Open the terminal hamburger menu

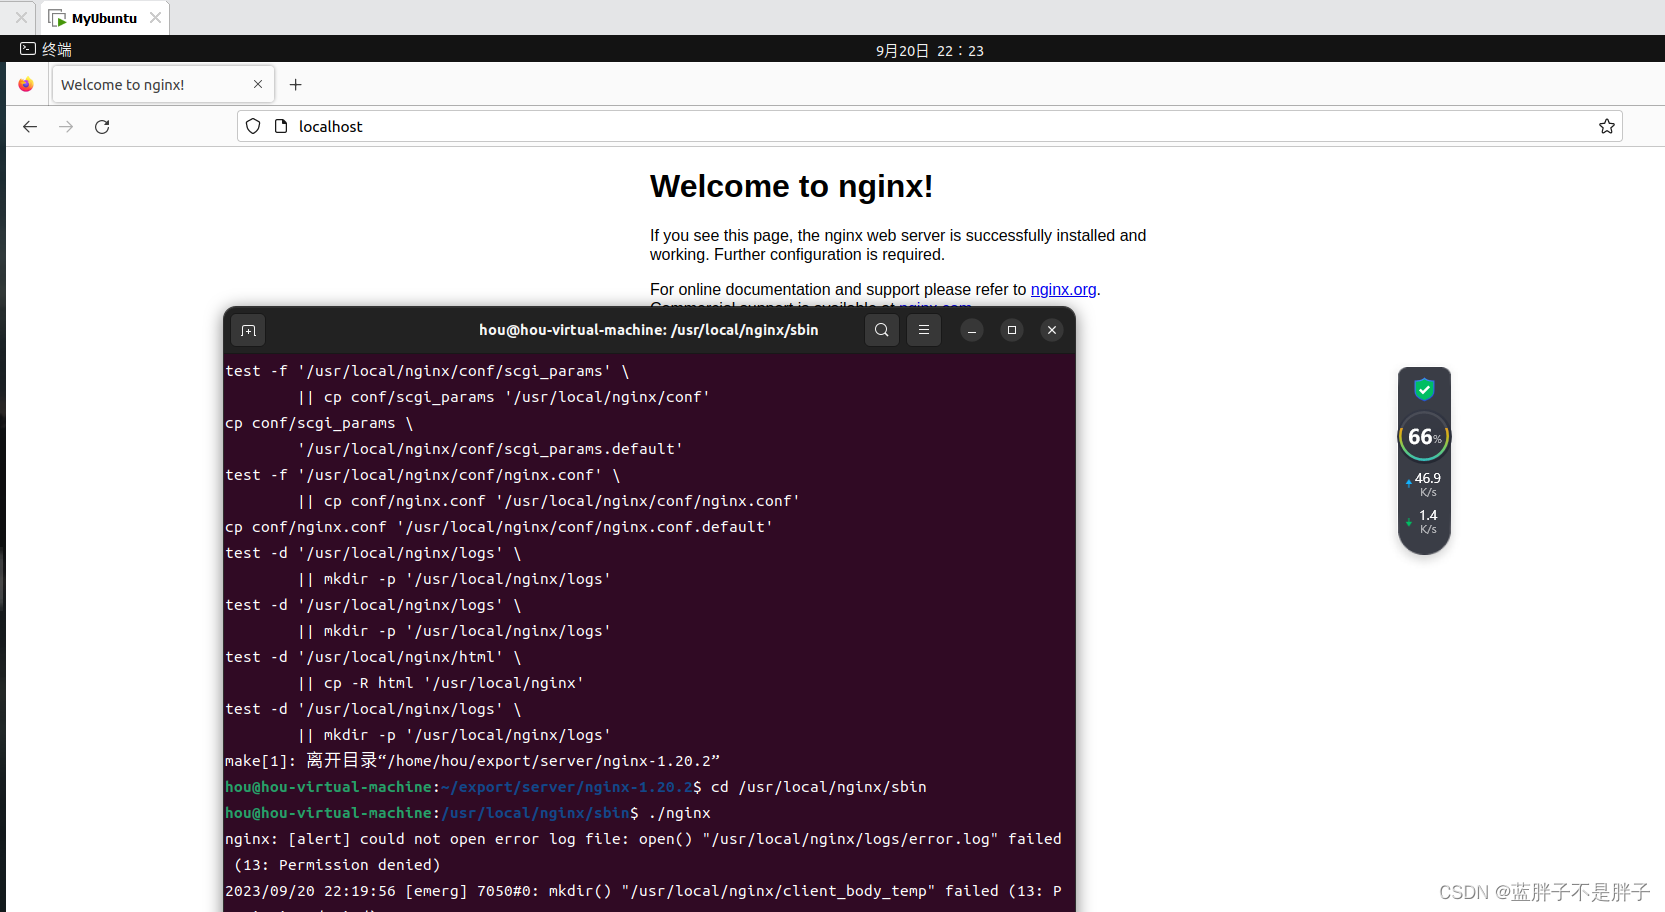[924, 330]
